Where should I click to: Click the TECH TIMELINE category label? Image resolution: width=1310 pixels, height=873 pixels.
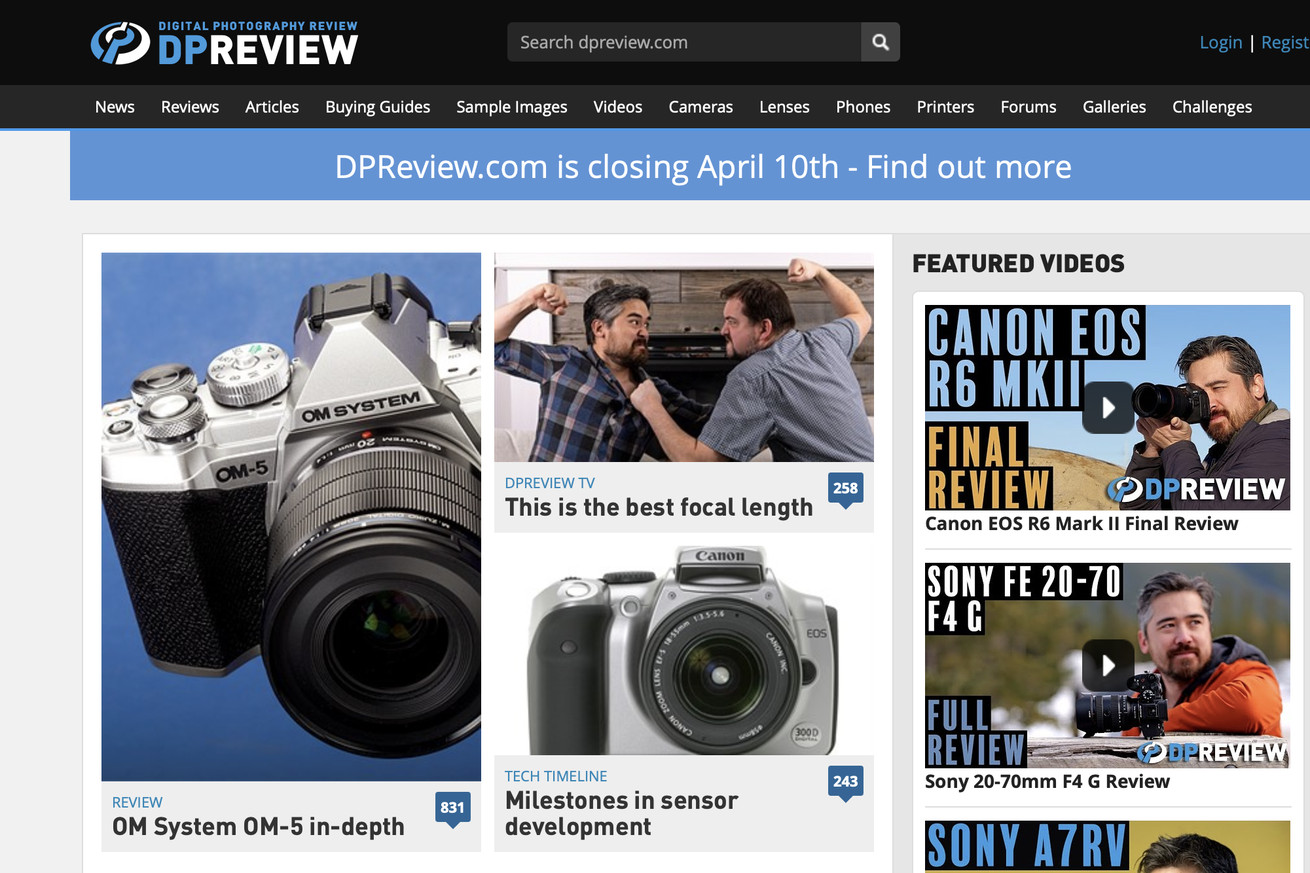click(x=556, y=776)
